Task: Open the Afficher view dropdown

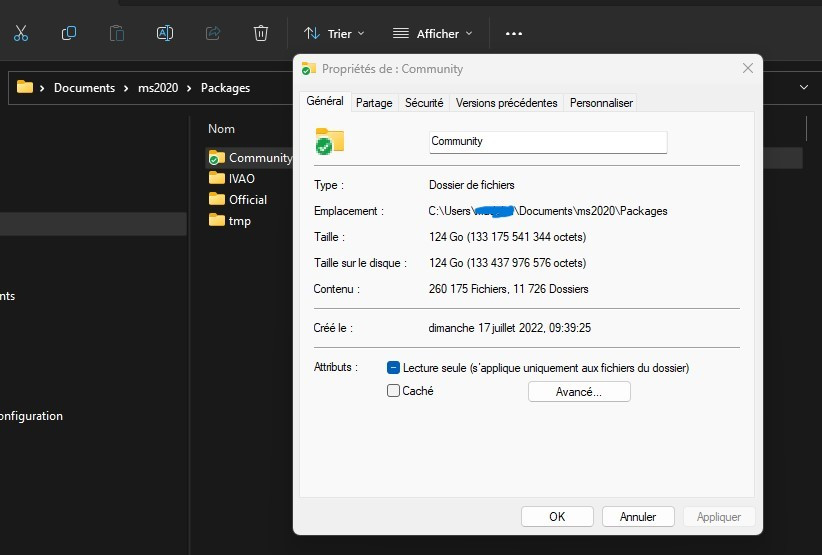Action: point(432,34)
